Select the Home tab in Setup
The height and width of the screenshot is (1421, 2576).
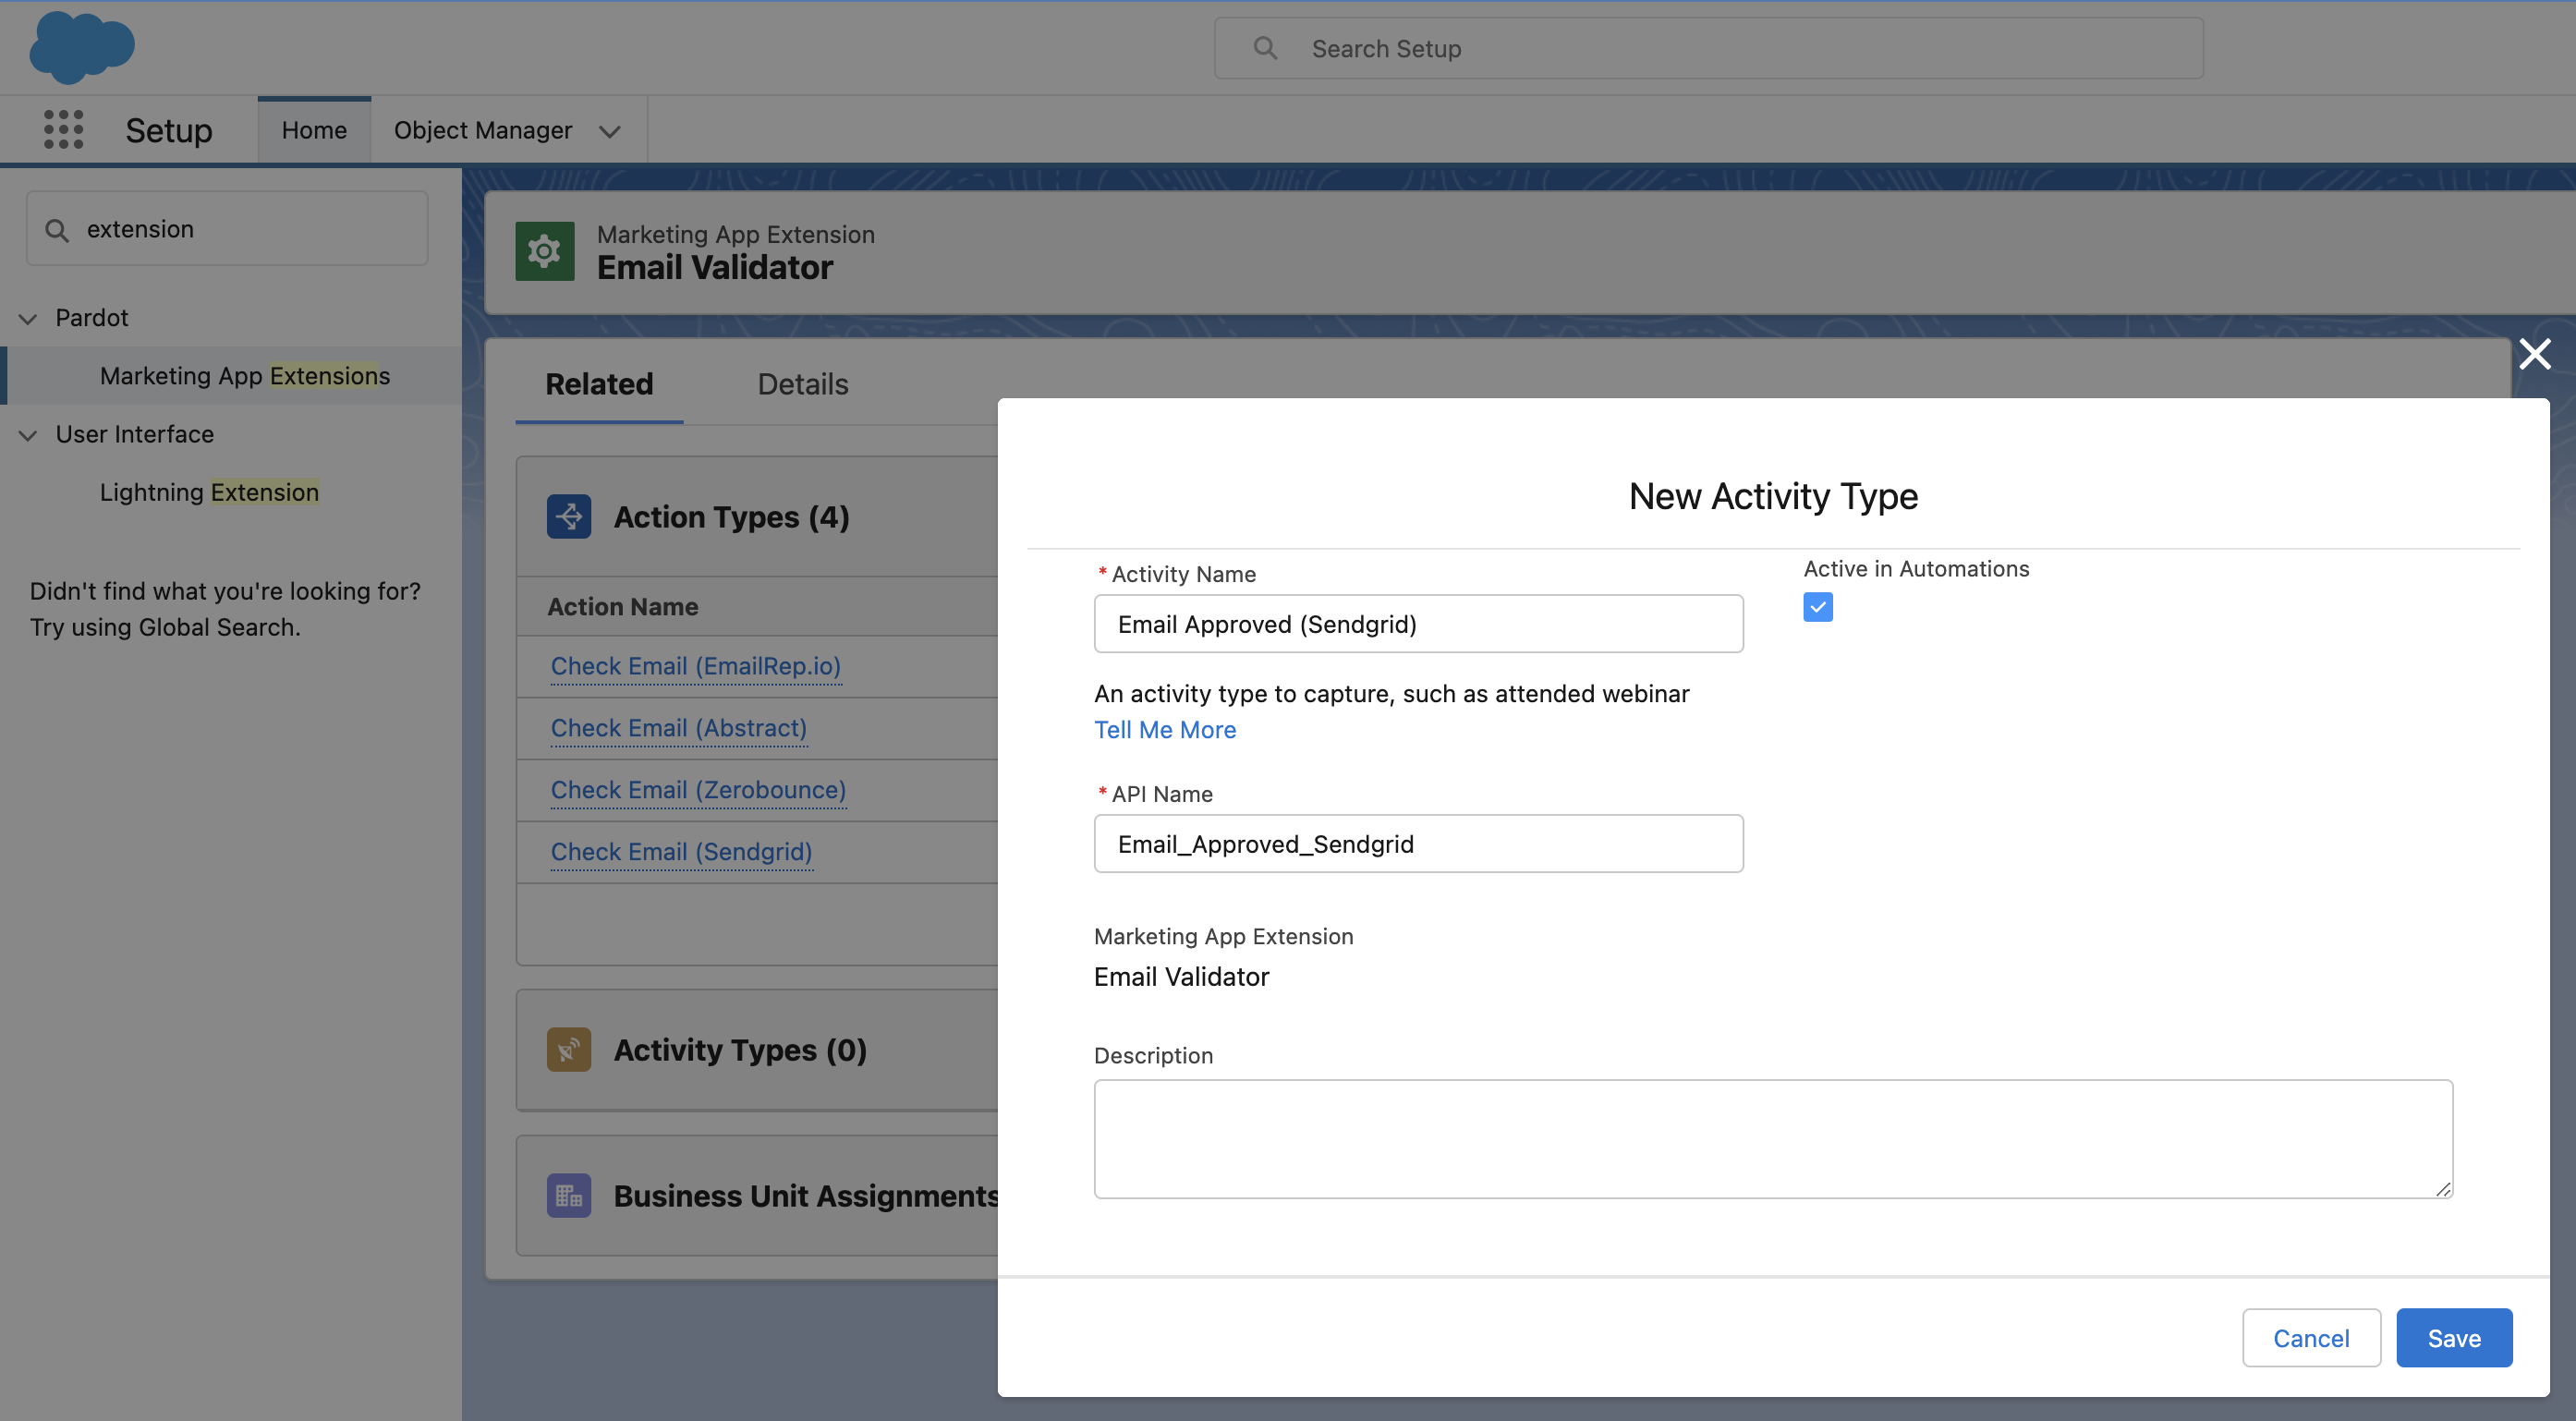coord(314,129)
